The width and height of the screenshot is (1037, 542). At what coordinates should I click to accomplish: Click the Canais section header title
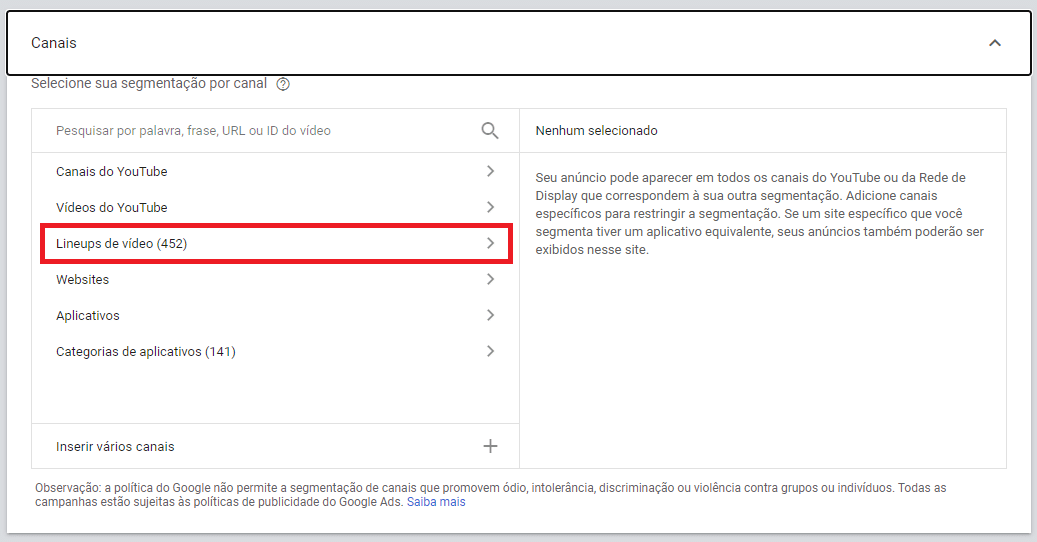pos(54,43)
